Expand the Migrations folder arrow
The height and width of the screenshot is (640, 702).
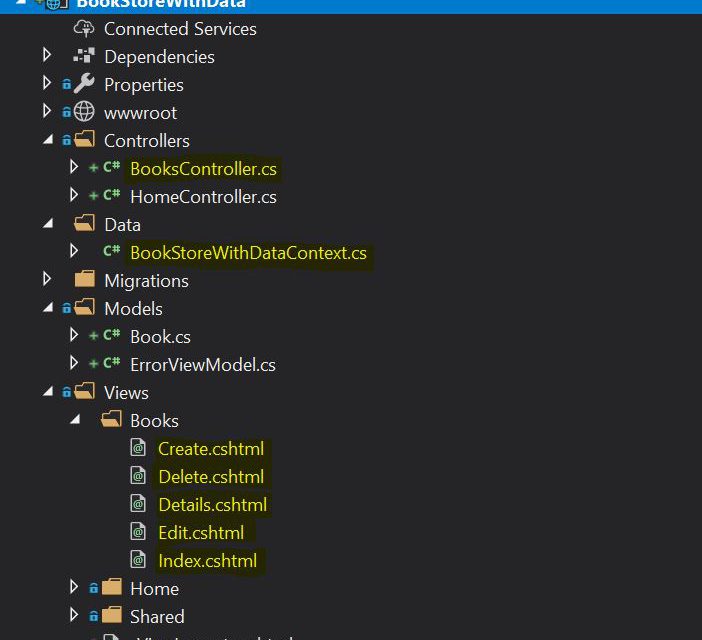(47, 280)
